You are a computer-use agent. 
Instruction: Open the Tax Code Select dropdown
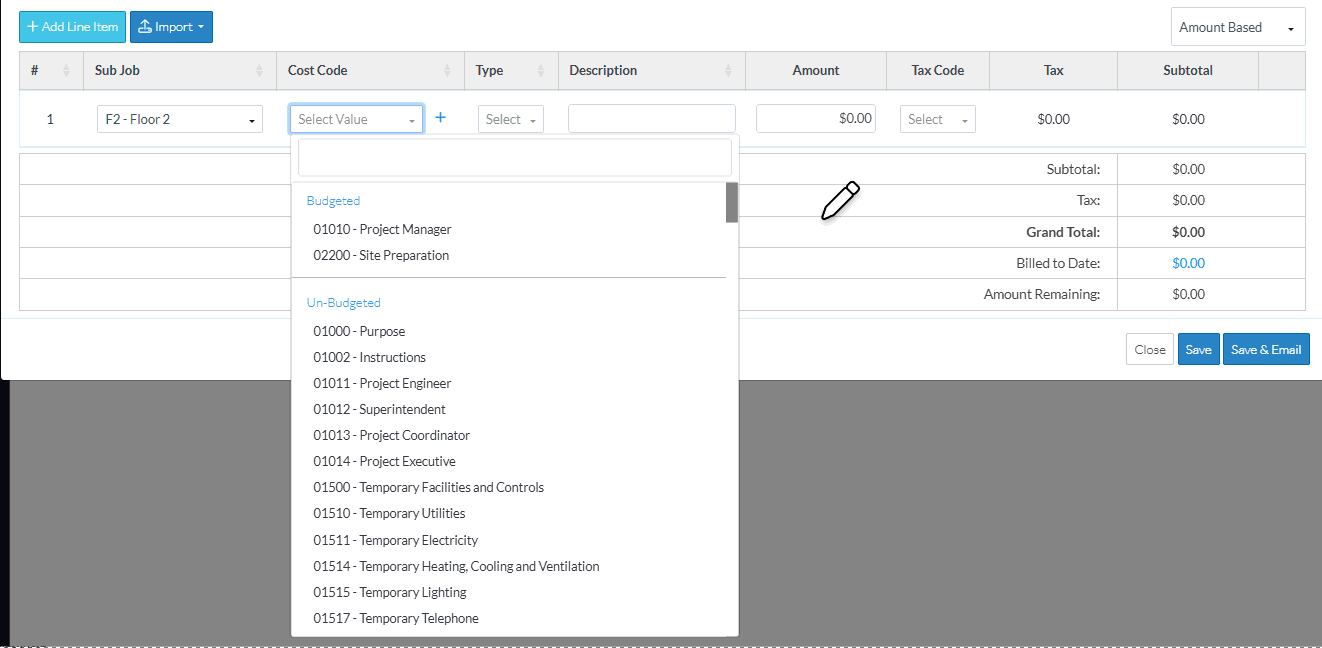[x=937, y=119]
